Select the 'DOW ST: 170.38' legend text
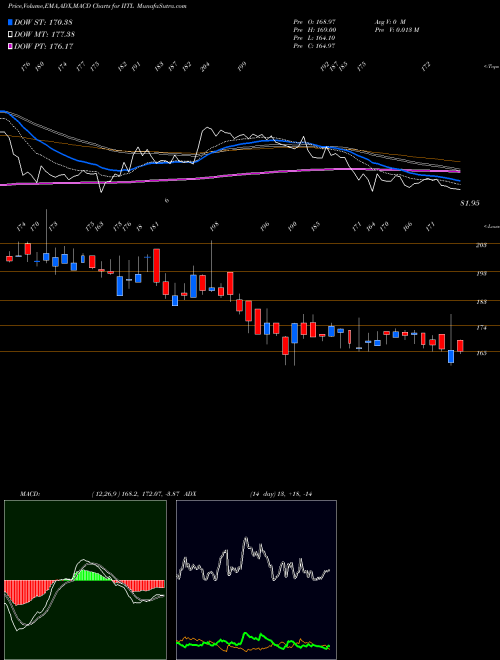The height and width of the screenshot is (660, 500). 43,23
